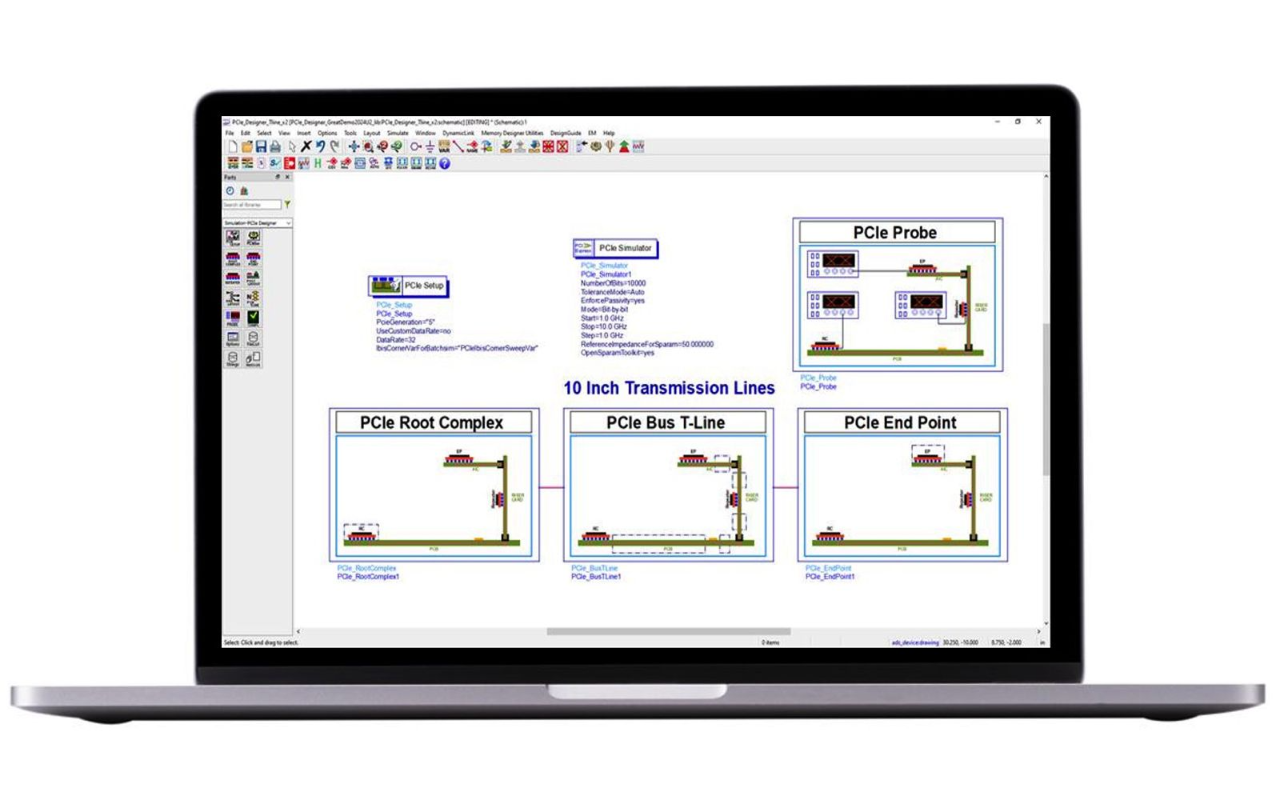Click the horizontal scrollbar thumb

668,632
